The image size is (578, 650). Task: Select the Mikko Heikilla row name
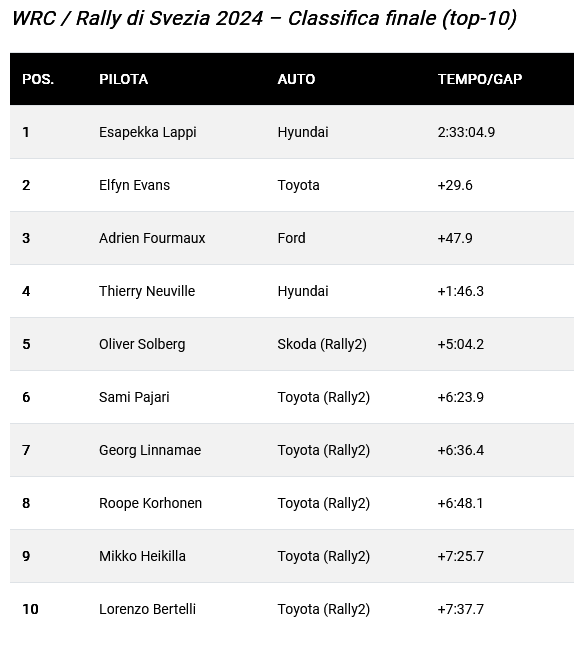pos(142,556)
